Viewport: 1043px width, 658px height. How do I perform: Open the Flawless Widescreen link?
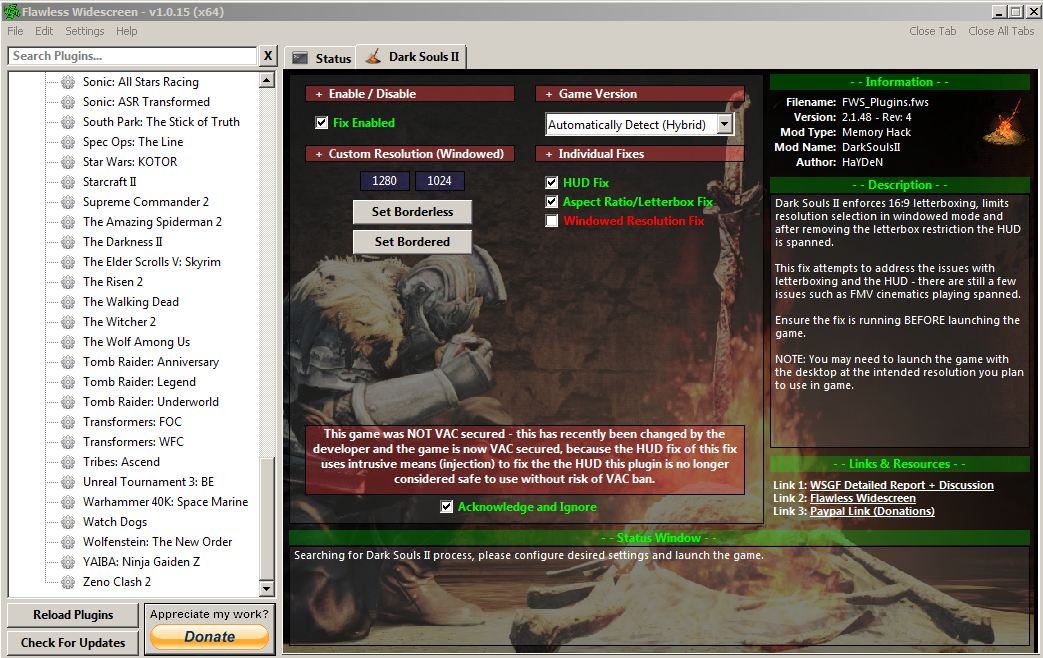pyautogui.click(x=863, y=498)
